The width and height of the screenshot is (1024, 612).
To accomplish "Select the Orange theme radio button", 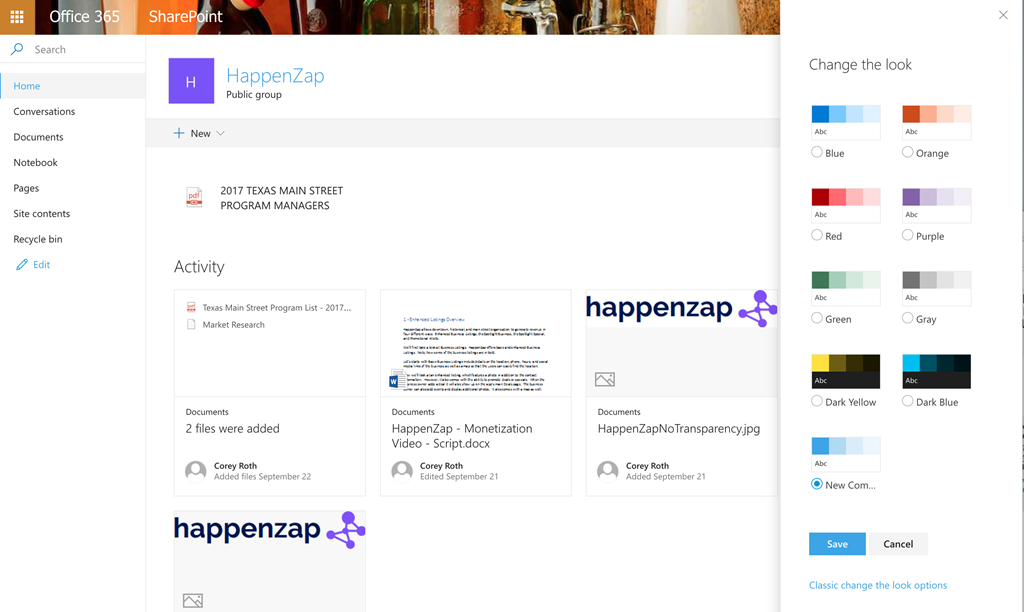I will pos(907,152).
